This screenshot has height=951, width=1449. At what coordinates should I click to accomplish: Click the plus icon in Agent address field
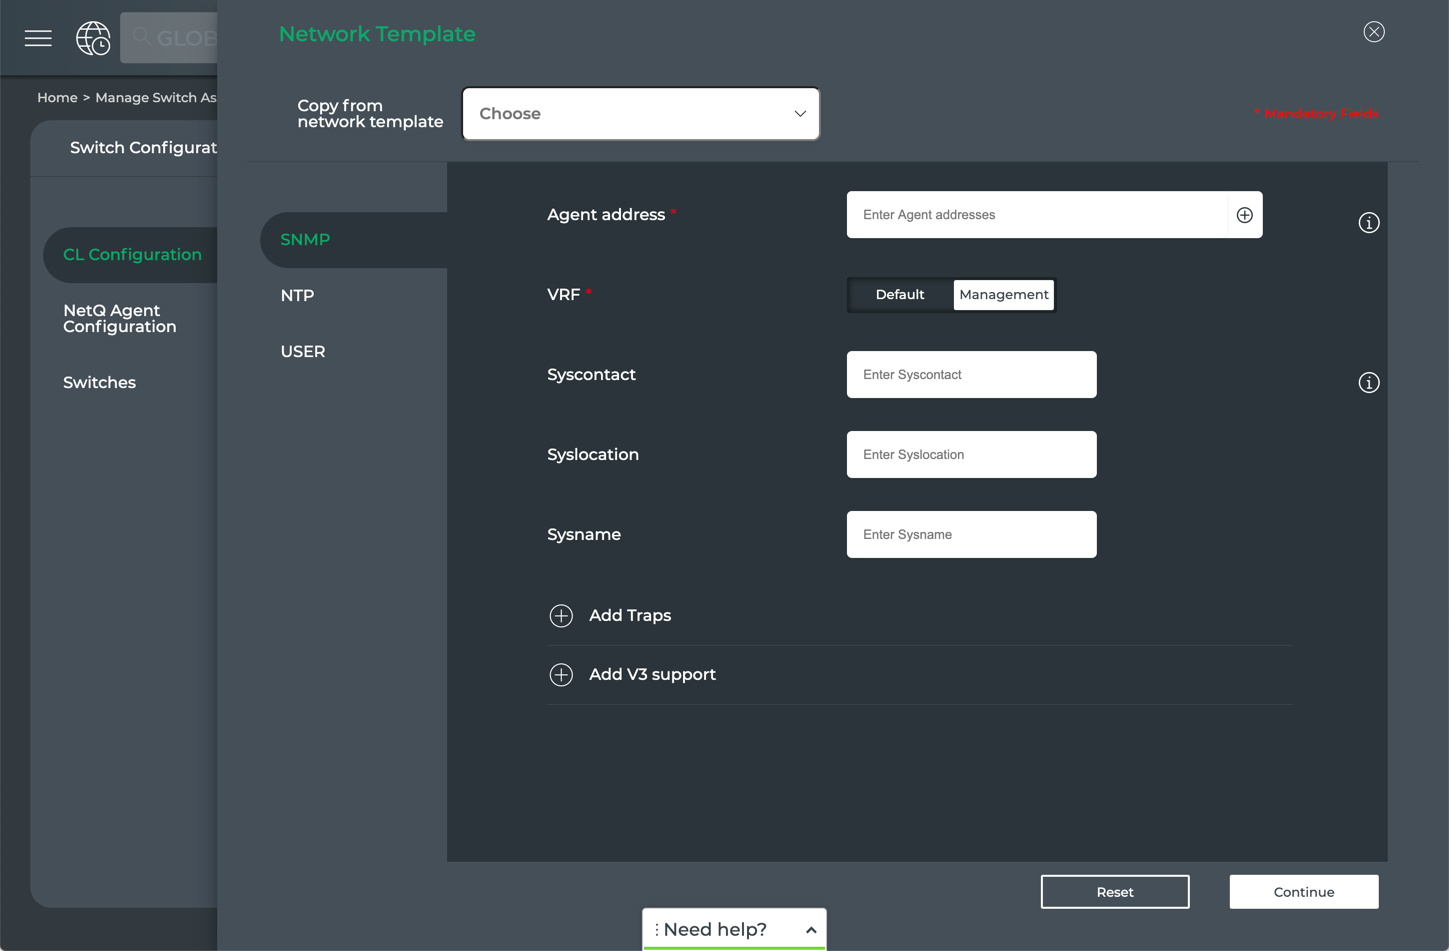click(x=1244, y=215)
